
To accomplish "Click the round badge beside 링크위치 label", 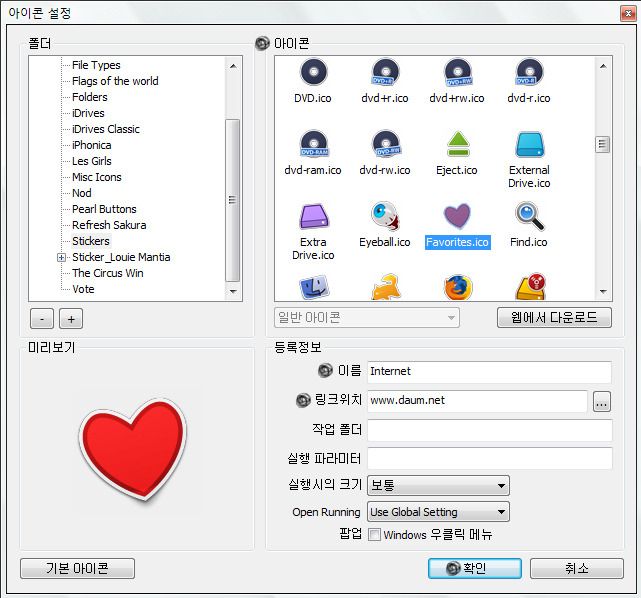I will tap(303, 400).
